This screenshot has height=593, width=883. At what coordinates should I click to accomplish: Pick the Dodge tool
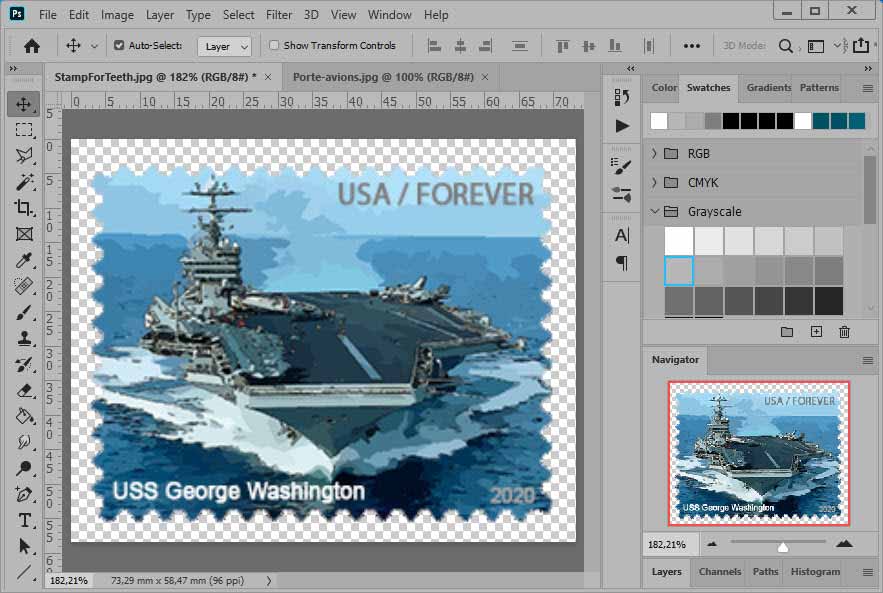click(24, 468)
